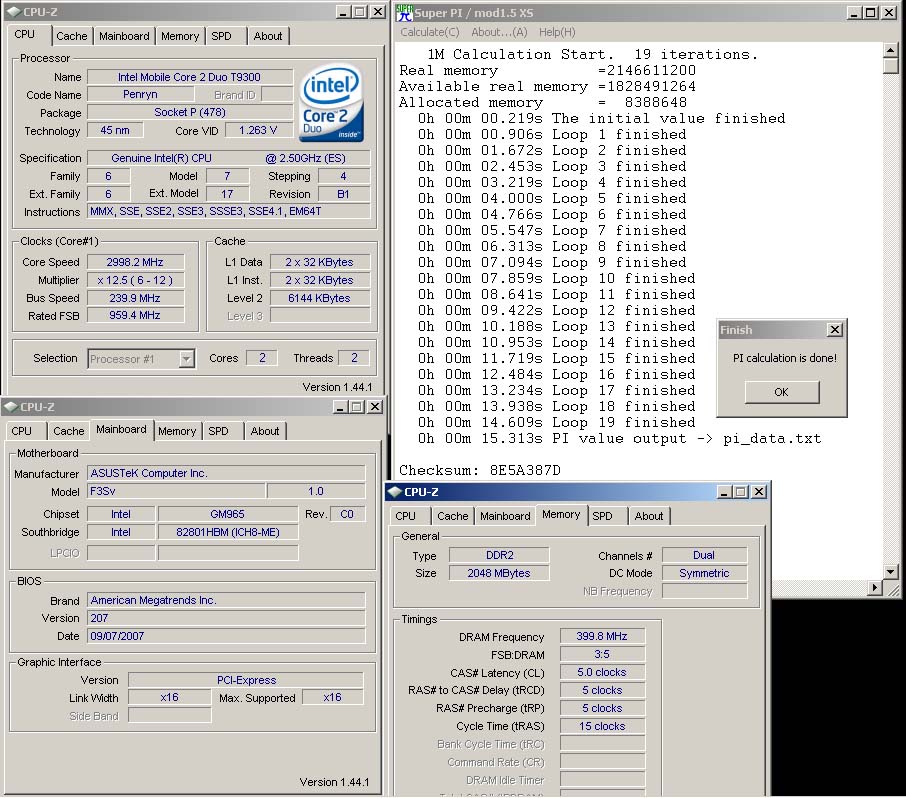Click Manufacturer field ASUSTeK Computer Inc.
Viewport: 906px width, 798px height.
[x=226, y=473]
